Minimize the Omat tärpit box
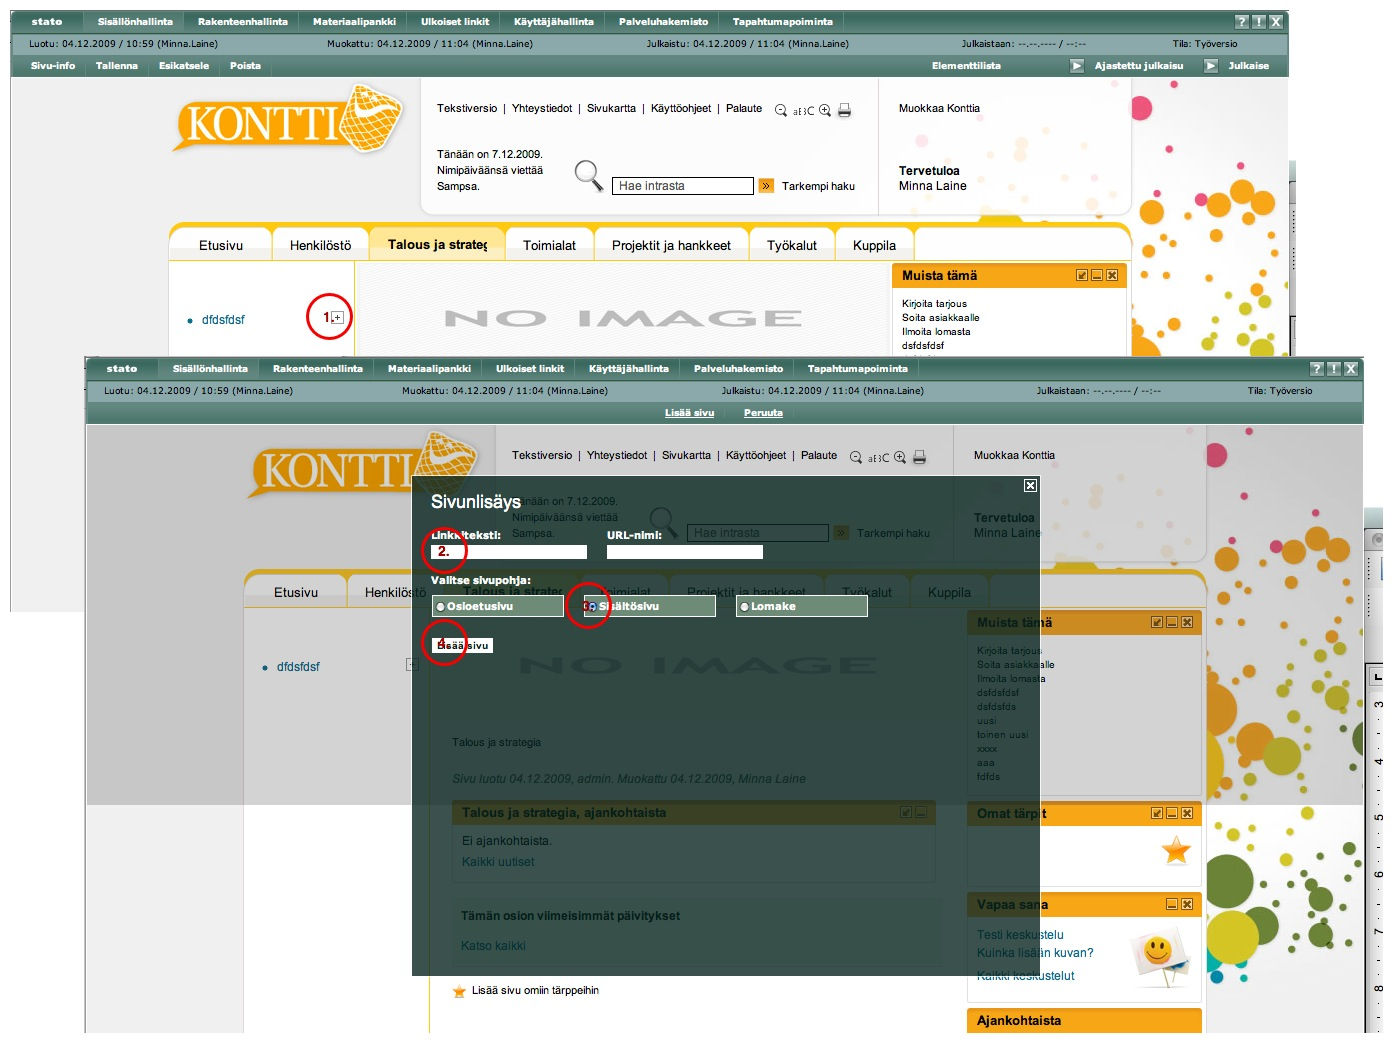Screen dimensions: 1393x1043 1172,813
